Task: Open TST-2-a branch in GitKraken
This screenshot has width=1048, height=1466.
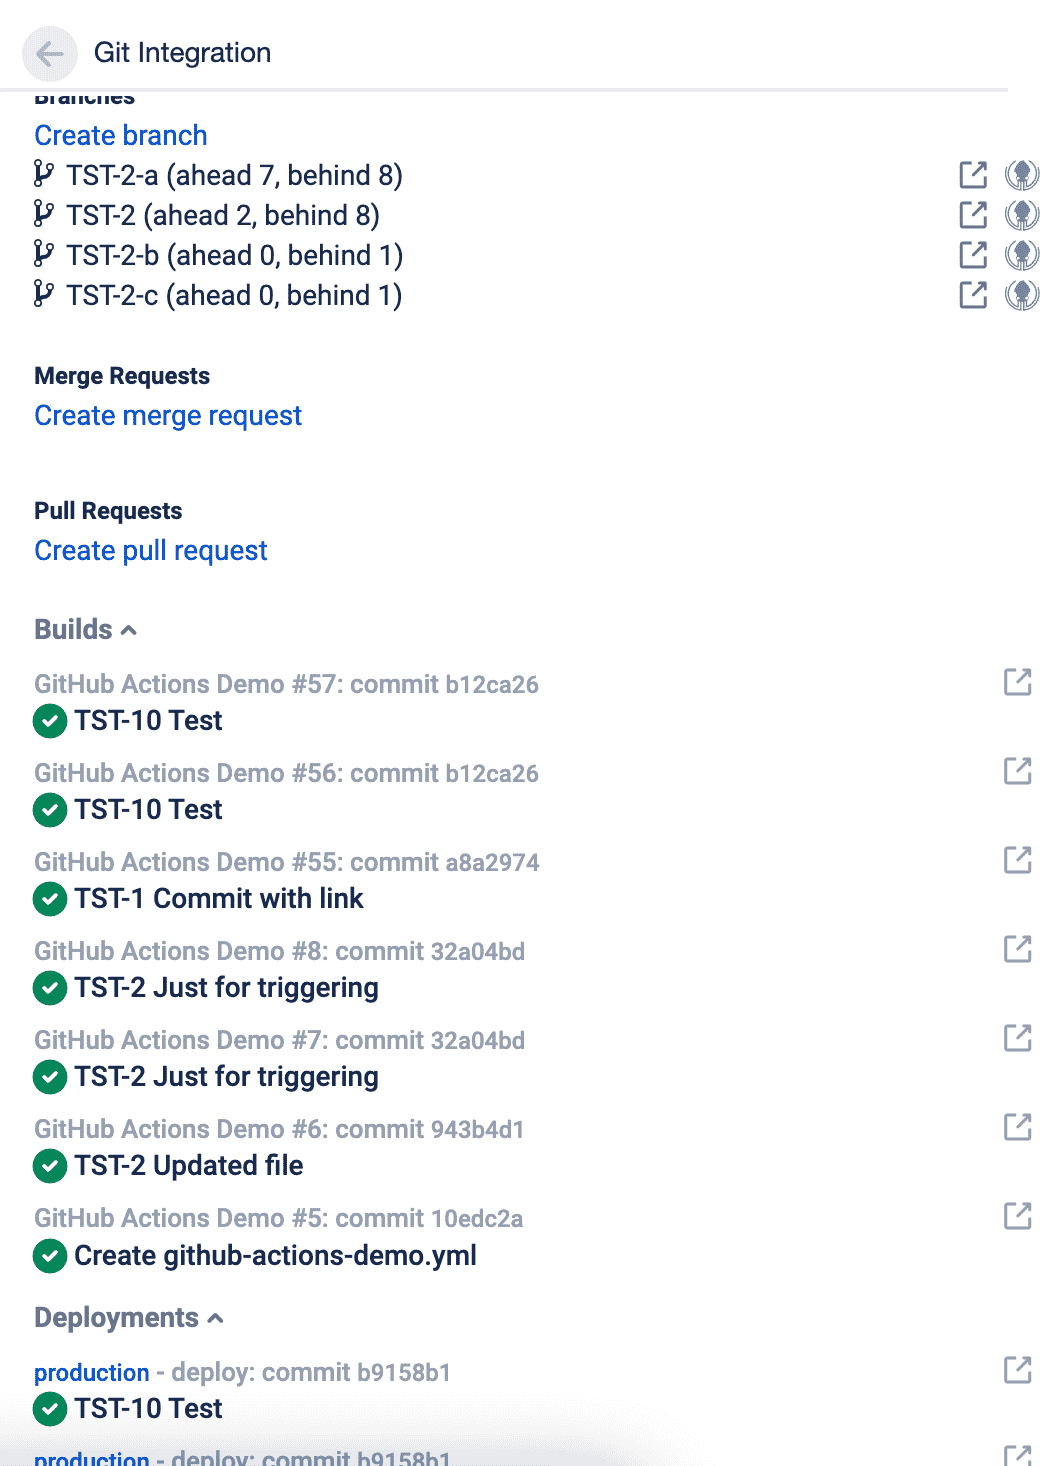Action: coord(1021,175)
